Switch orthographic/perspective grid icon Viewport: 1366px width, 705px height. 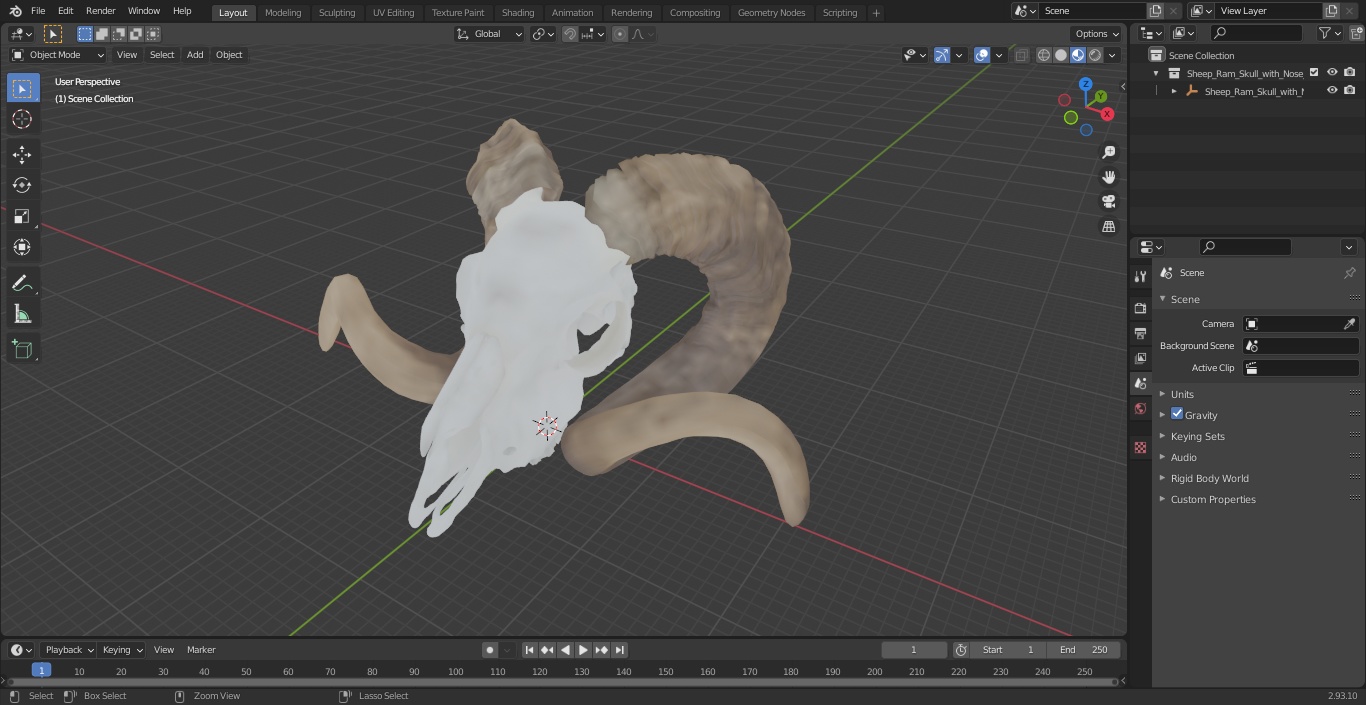click(x=1108, y=227)
